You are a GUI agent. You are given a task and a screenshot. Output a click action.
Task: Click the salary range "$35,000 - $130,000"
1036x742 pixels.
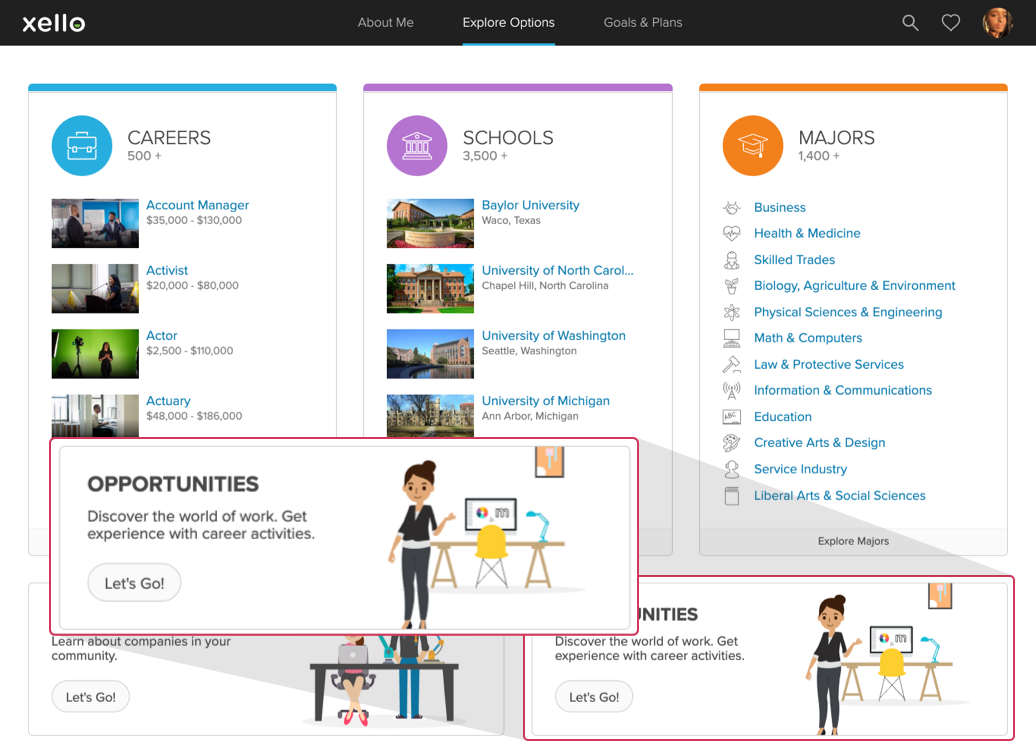(194, 220)
